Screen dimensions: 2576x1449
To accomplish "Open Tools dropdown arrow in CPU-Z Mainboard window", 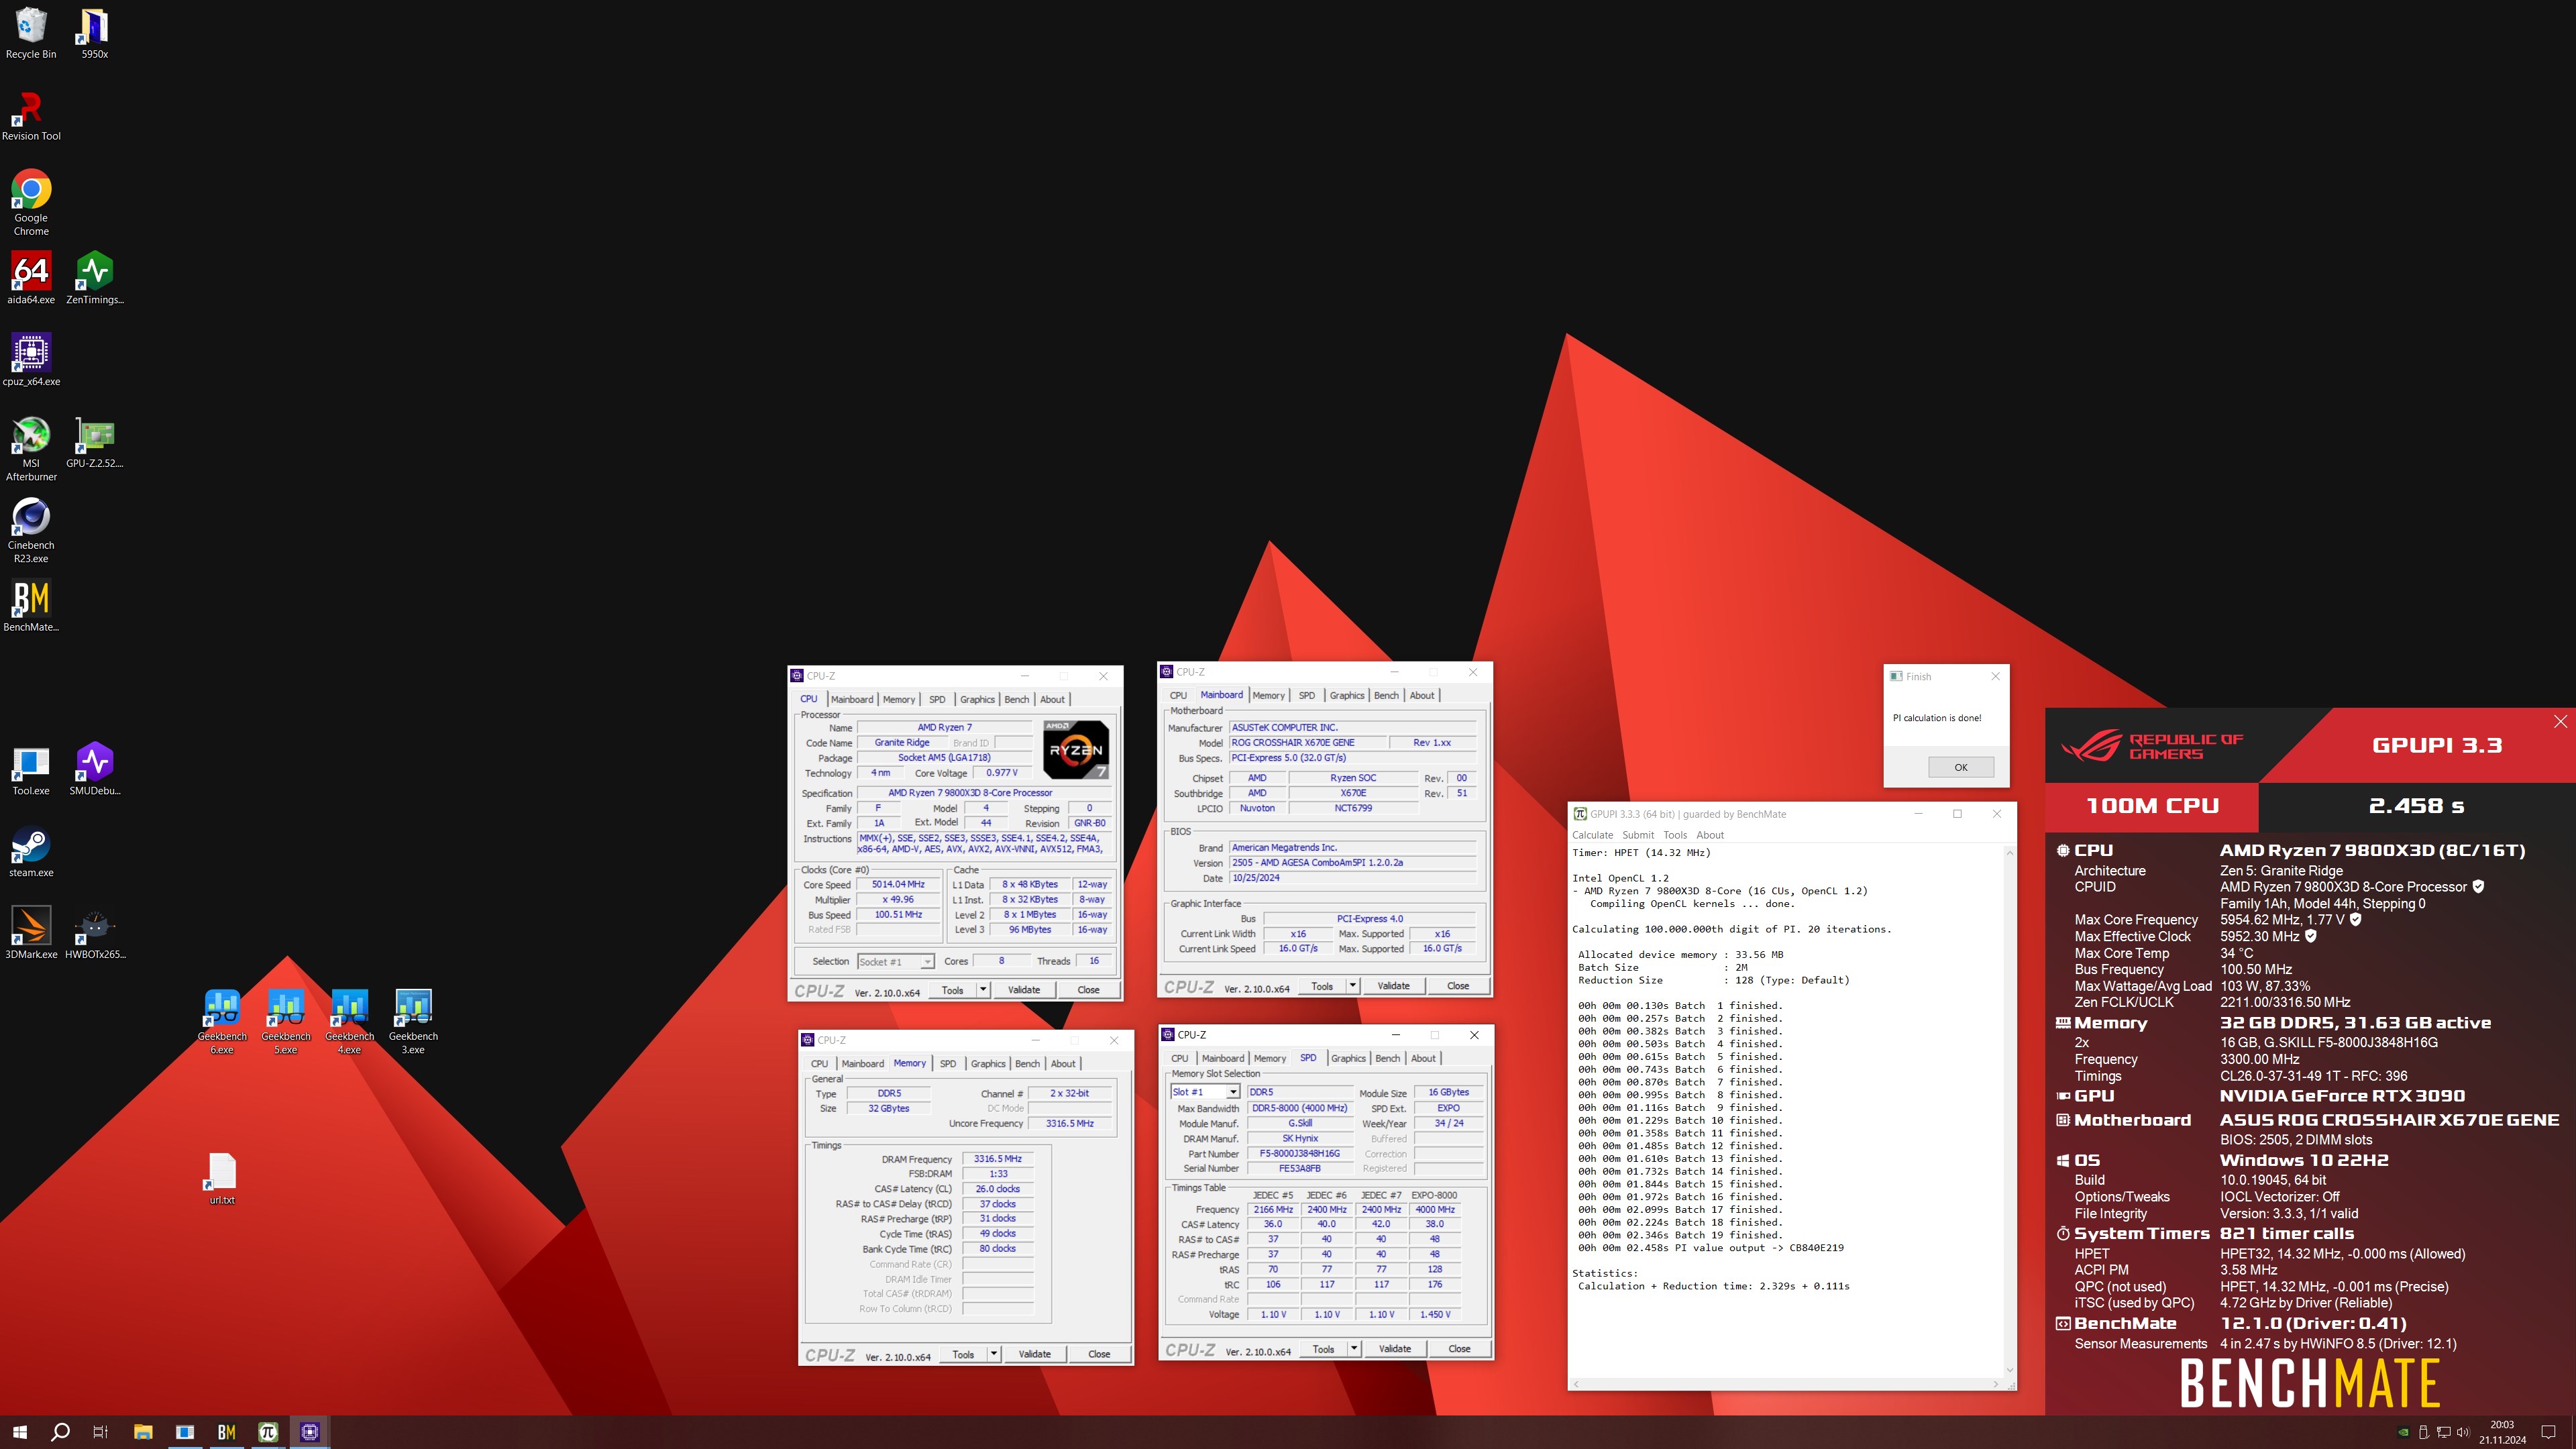I will pos(1353,986).
